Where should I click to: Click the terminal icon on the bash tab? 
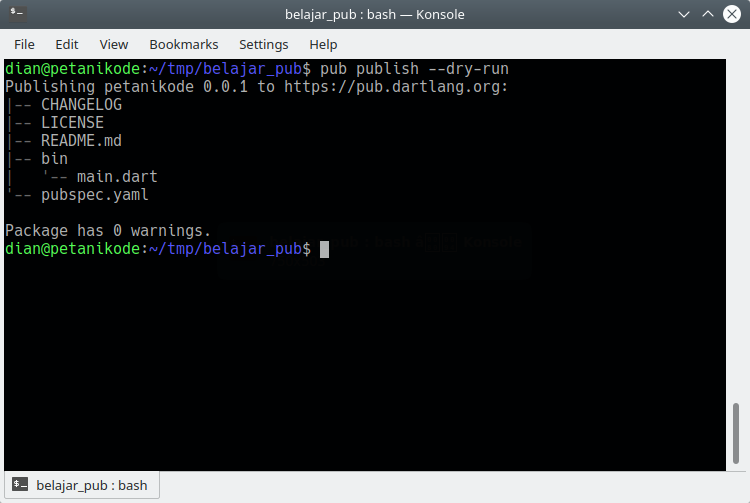pos(20,485)
